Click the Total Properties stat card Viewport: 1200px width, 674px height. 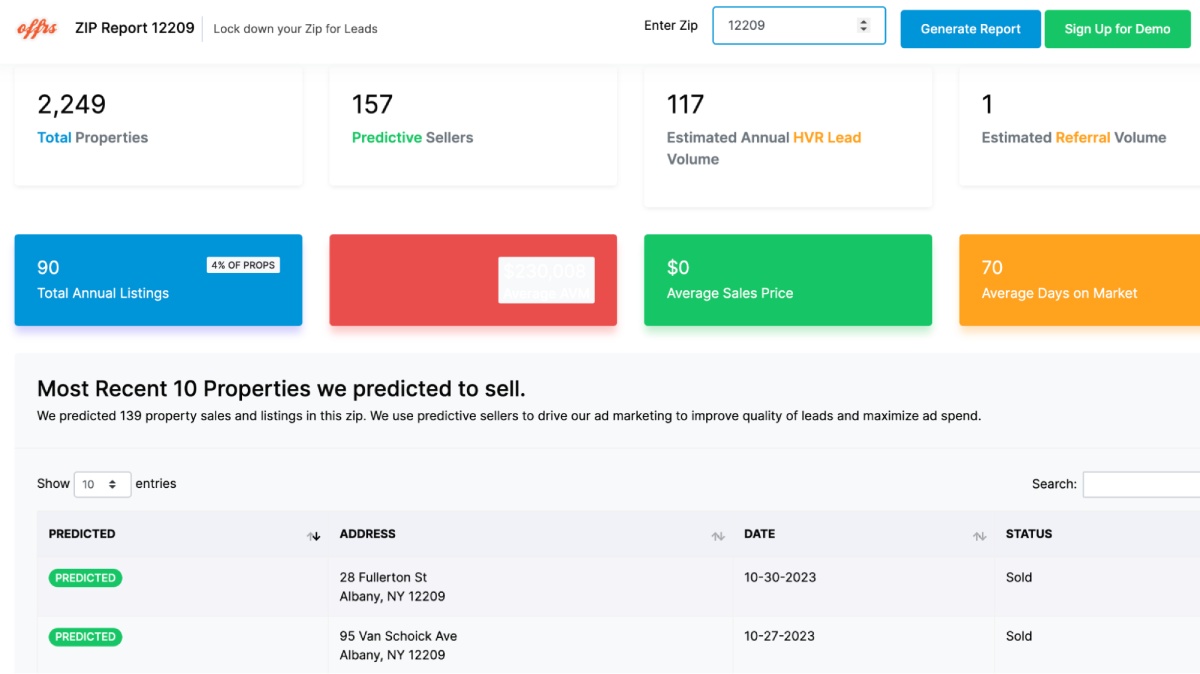[x=158, y=125]
